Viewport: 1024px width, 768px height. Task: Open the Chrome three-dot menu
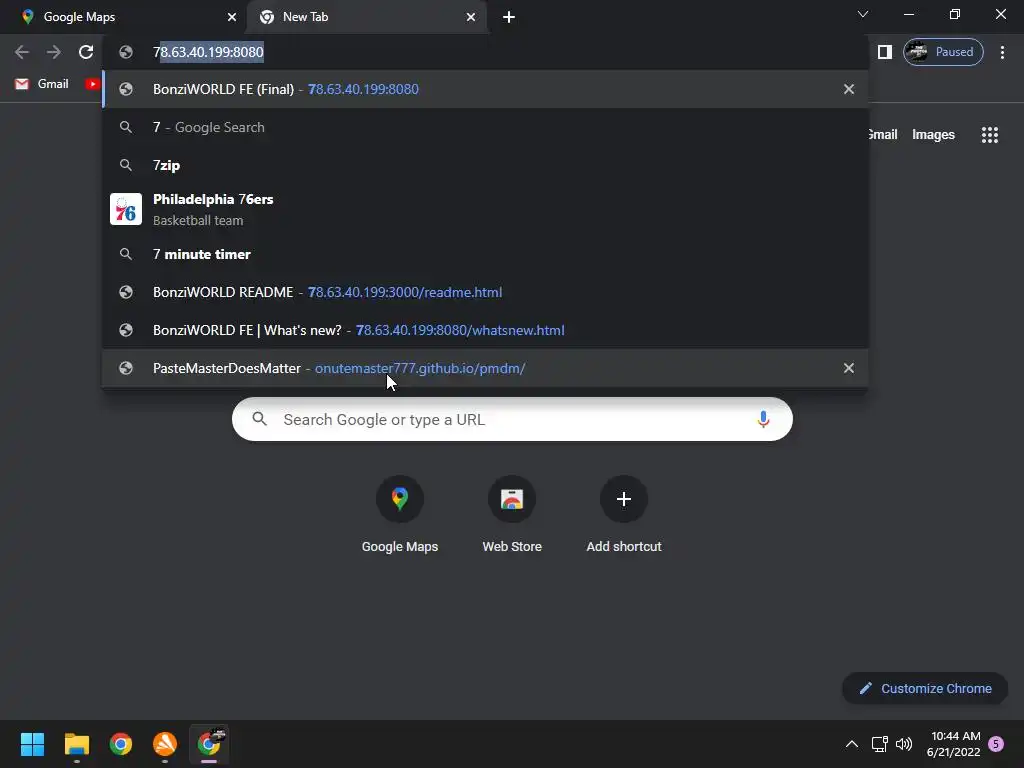click(1002, 52)
